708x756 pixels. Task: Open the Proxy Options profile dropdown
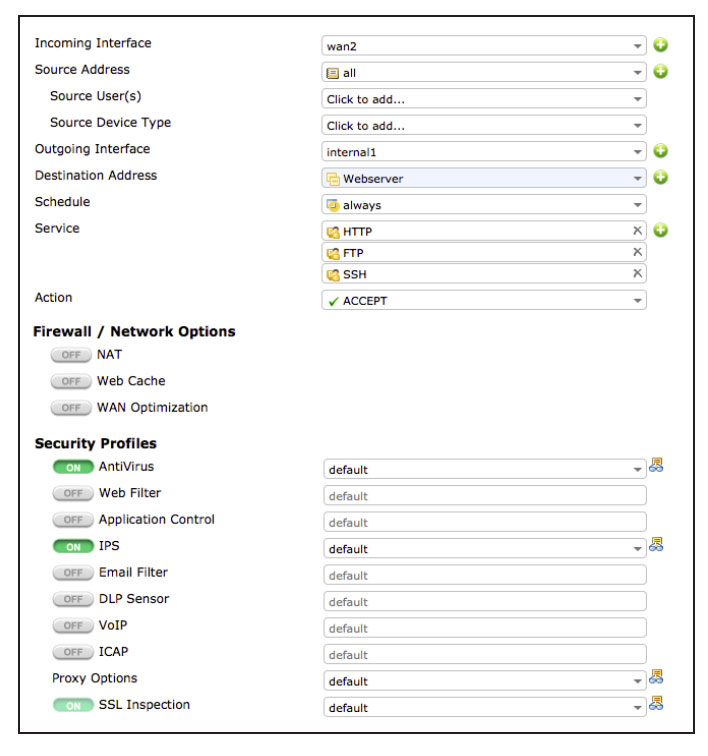[485, 681]
